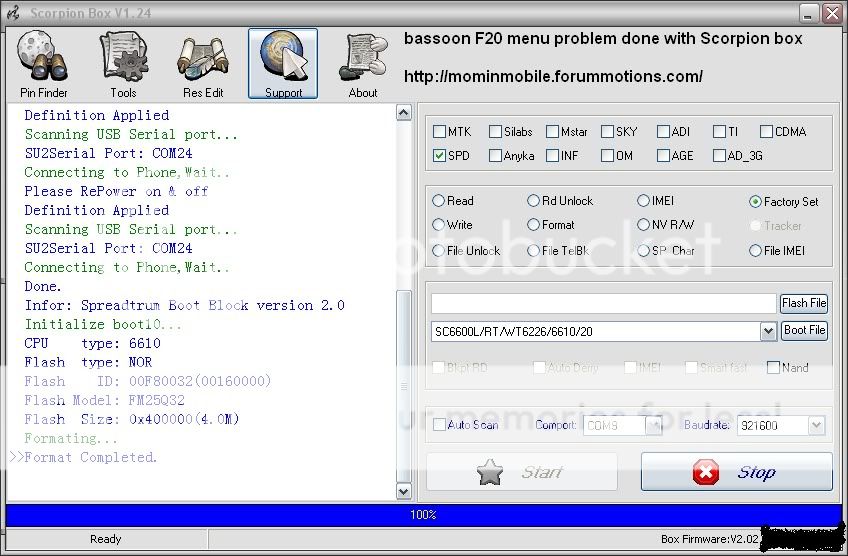Viewport: 848px width, 556px height.
Task: Uncheck the SPD checkbox
Action: click(439, 156)
